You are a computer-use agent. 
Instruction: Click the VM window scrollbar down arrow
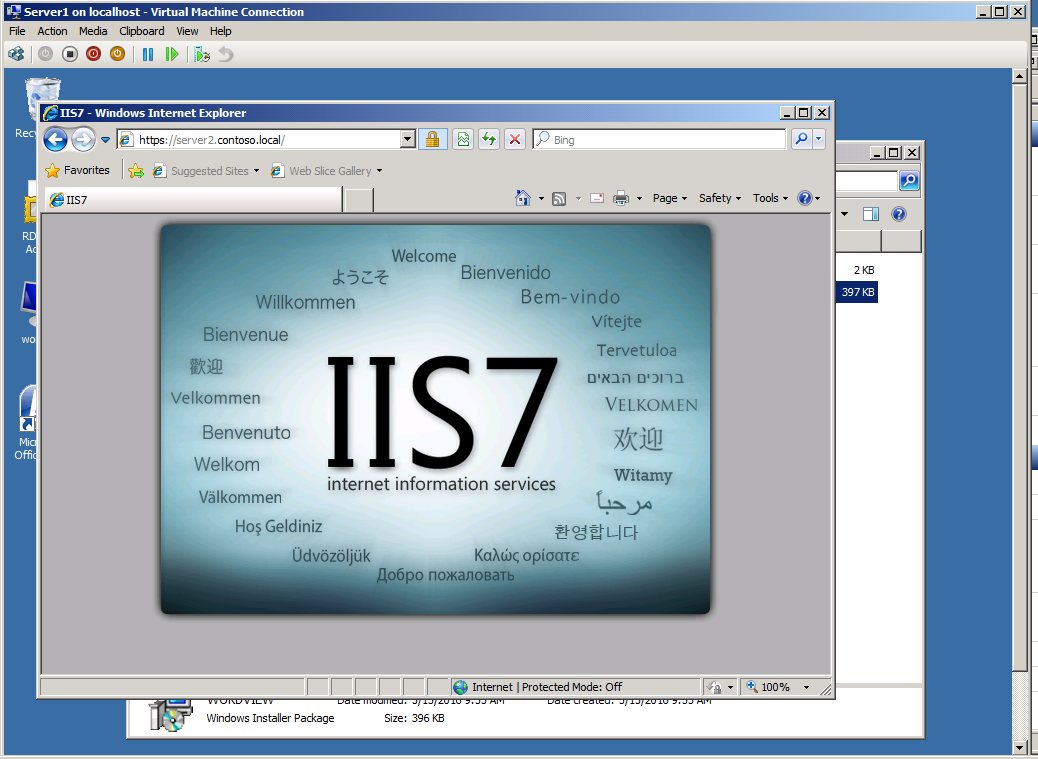pos(1019,748)
